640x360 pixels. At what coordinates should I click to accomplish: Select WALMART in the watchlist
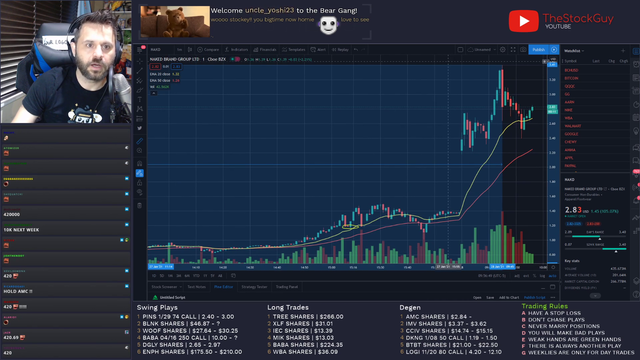click(x=573, y=126)
